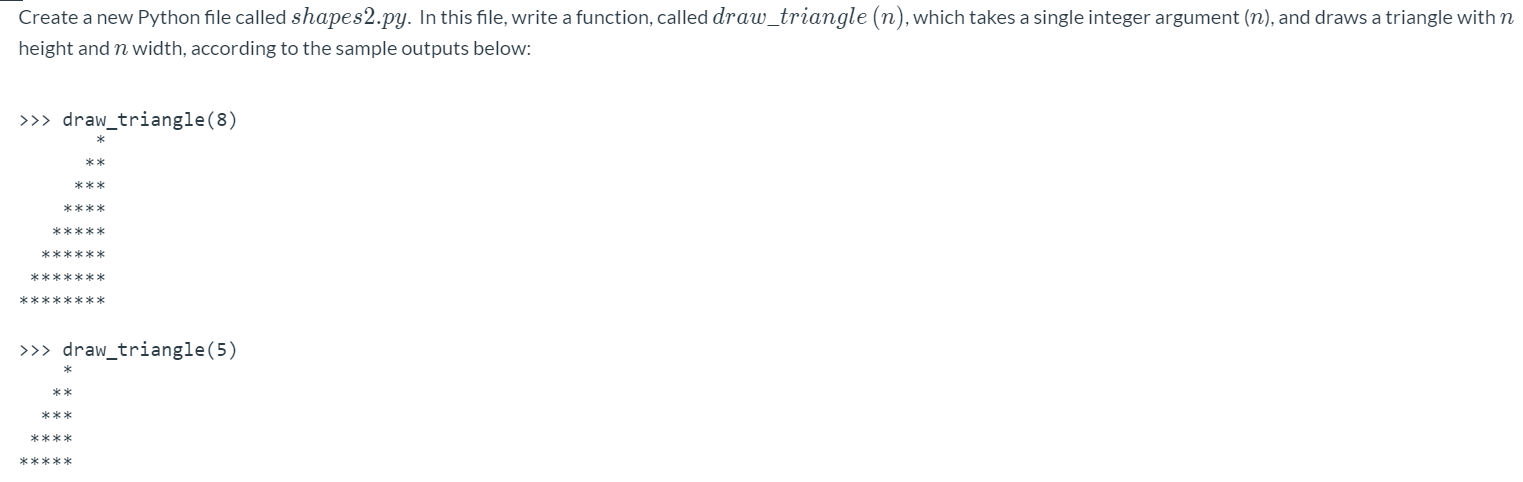The width and height of the screenshot is (1523, 482).
Task: Click the >>> prompt before draw_triangle(5)
Action: tap(36, 351)
